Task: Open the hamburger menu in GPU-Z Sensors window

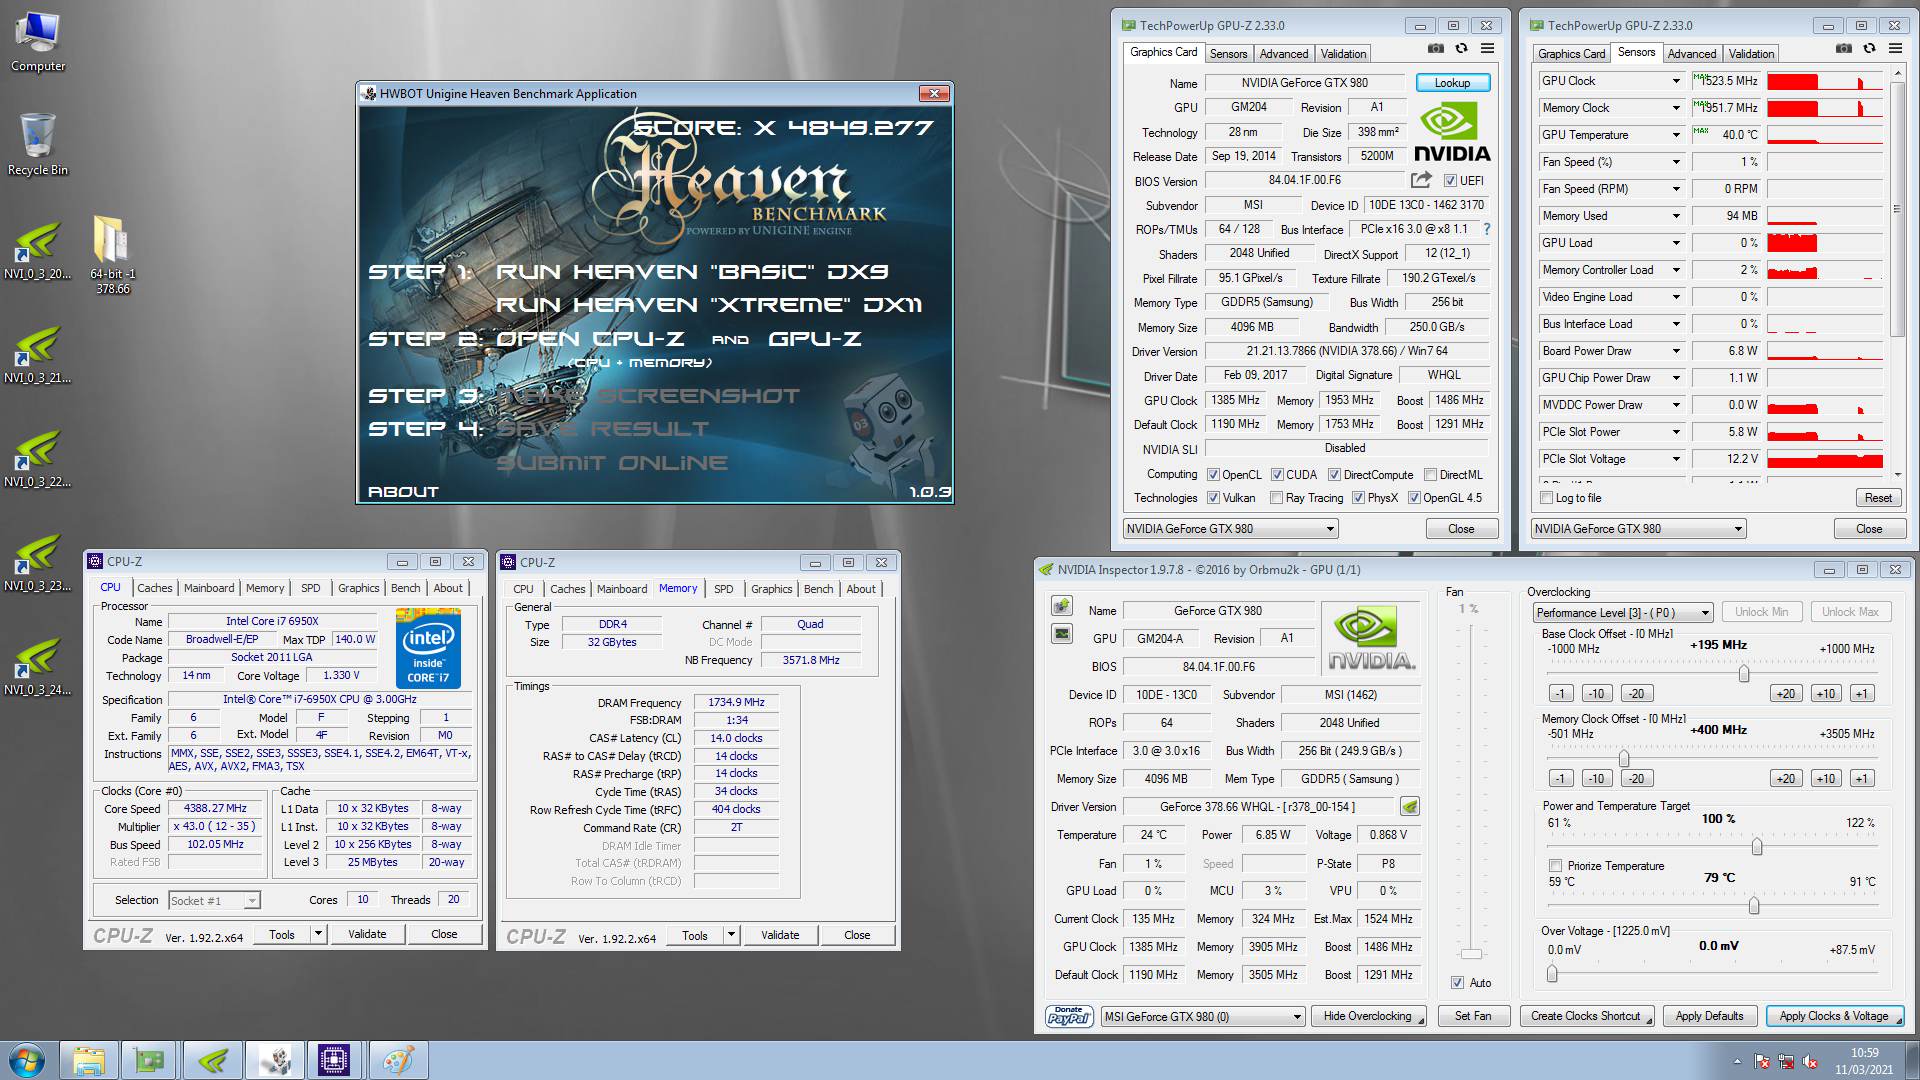Action: [x=1895, y=49]
